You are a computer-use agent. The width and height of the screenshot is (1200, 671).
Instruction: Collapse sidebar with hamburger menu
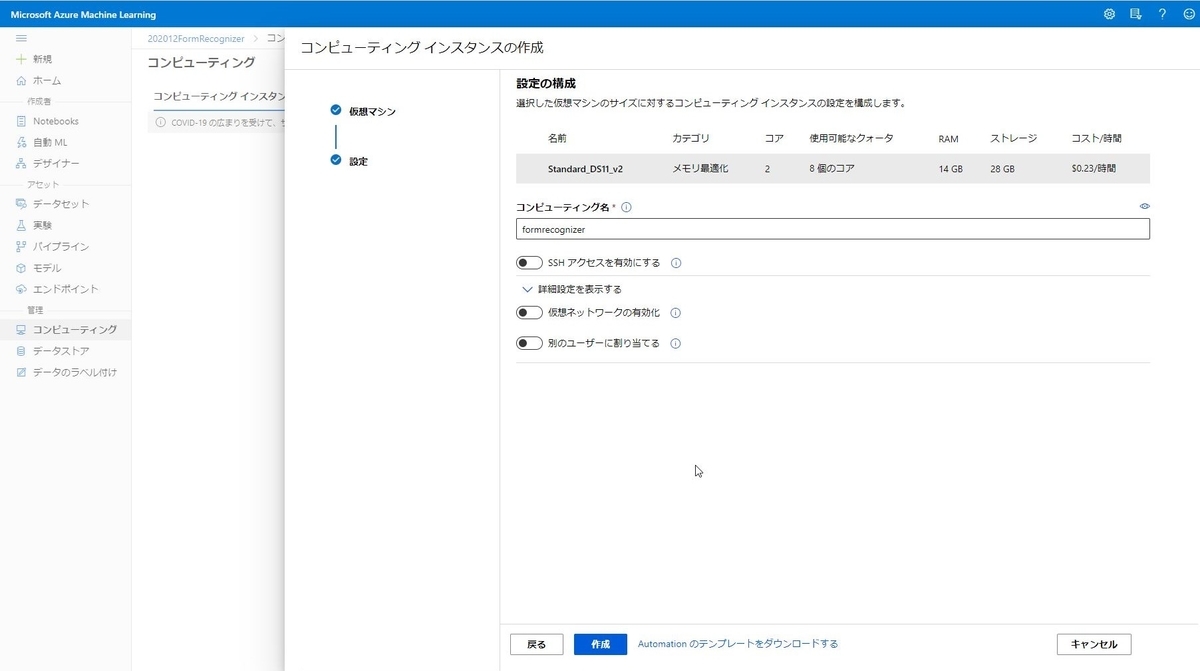pos(20,38)
